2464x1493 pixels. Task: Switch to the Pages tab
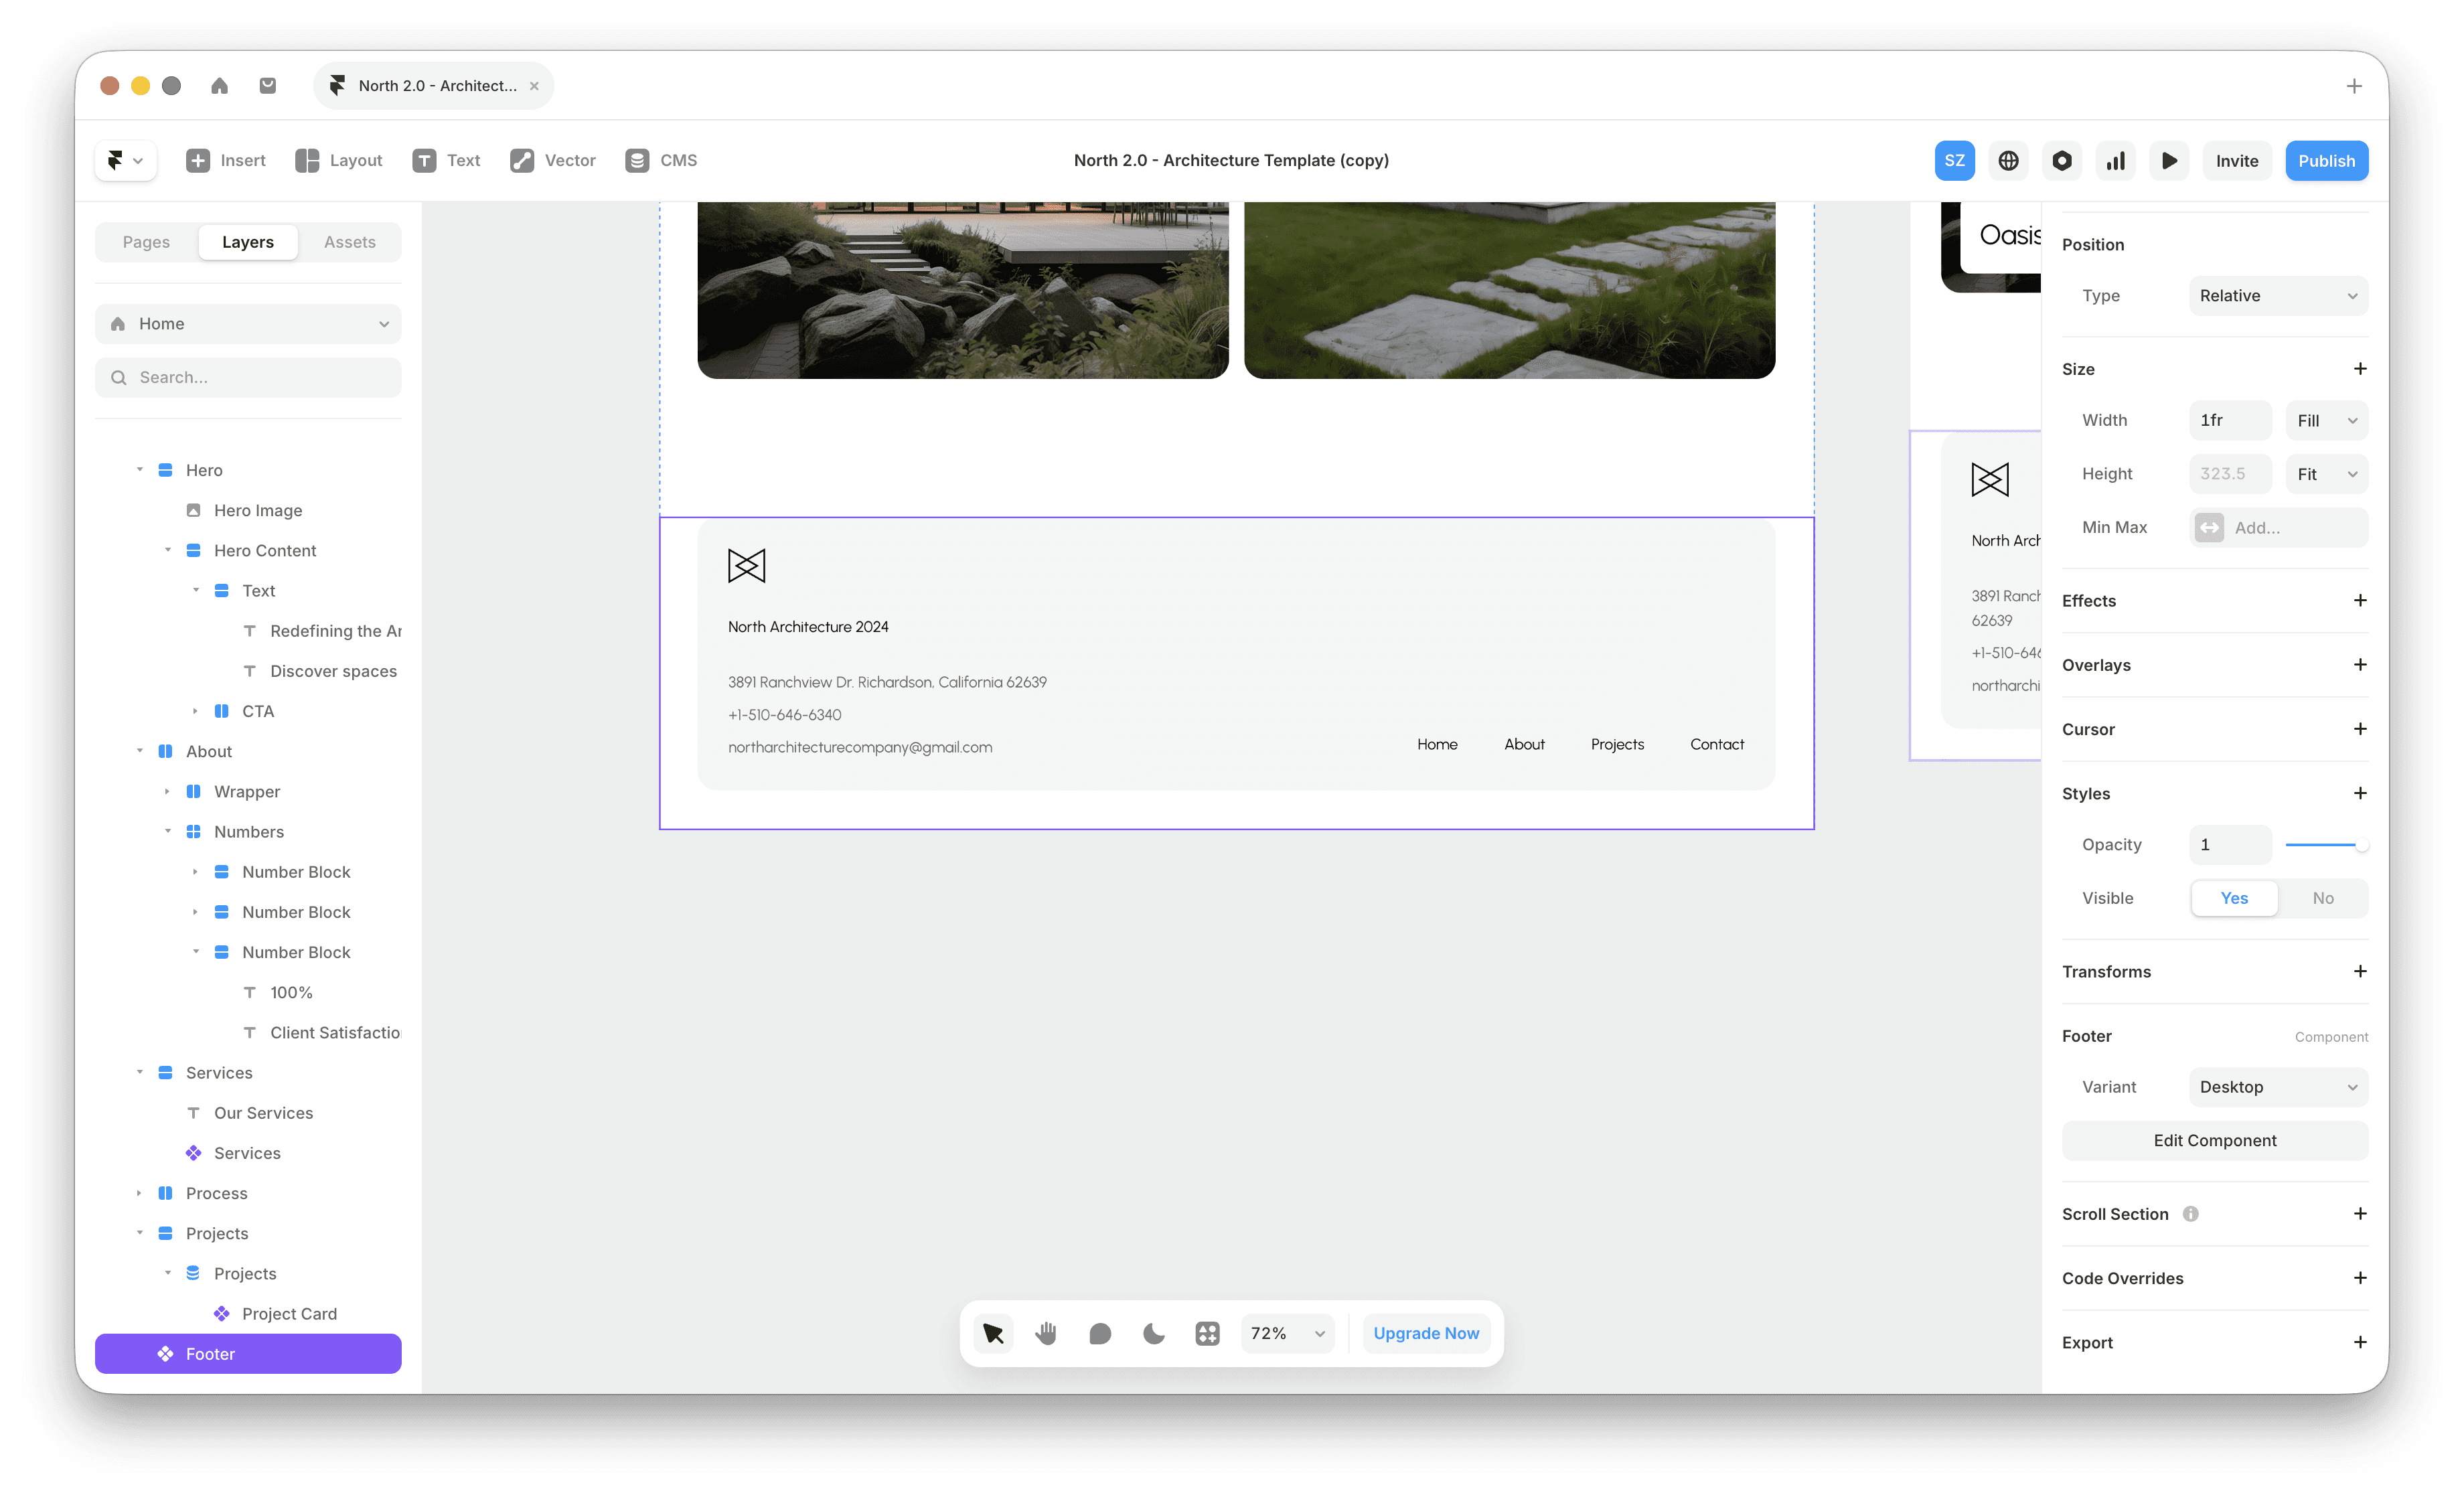146,242
